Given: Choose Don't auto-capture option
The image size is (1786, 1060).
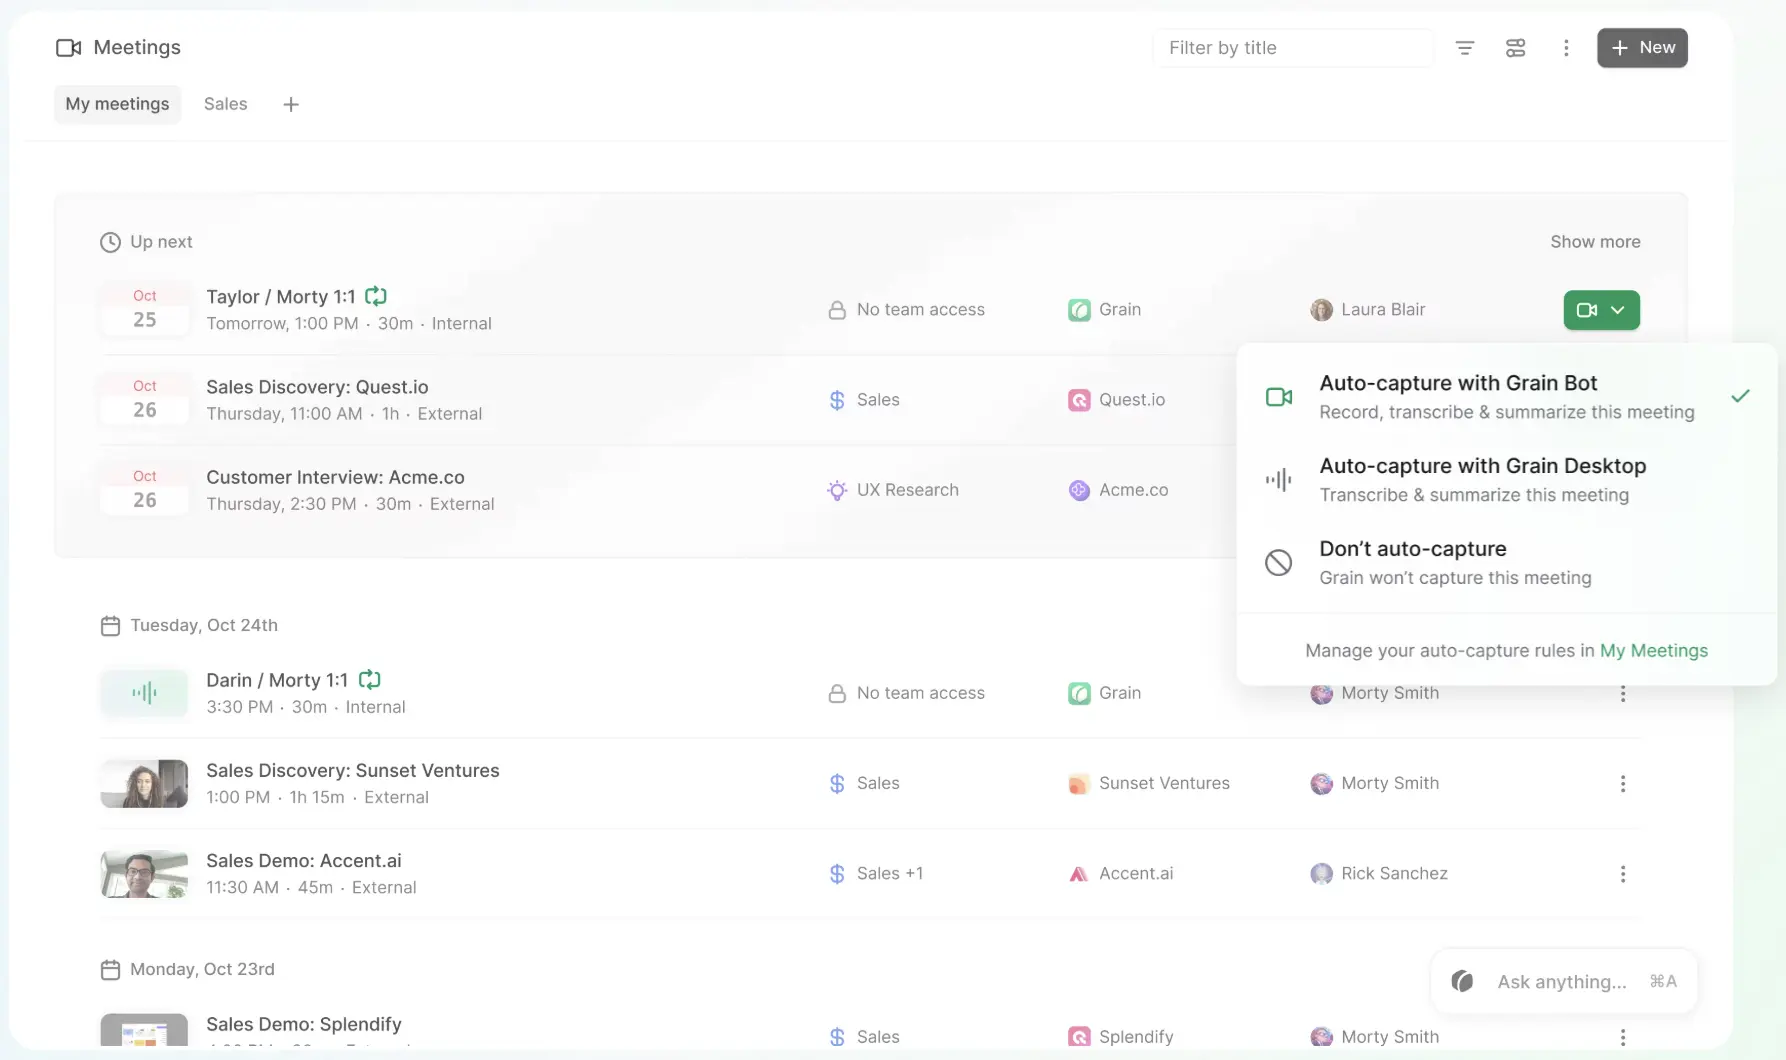Looking at the screenshot, I should point(1507,563).
